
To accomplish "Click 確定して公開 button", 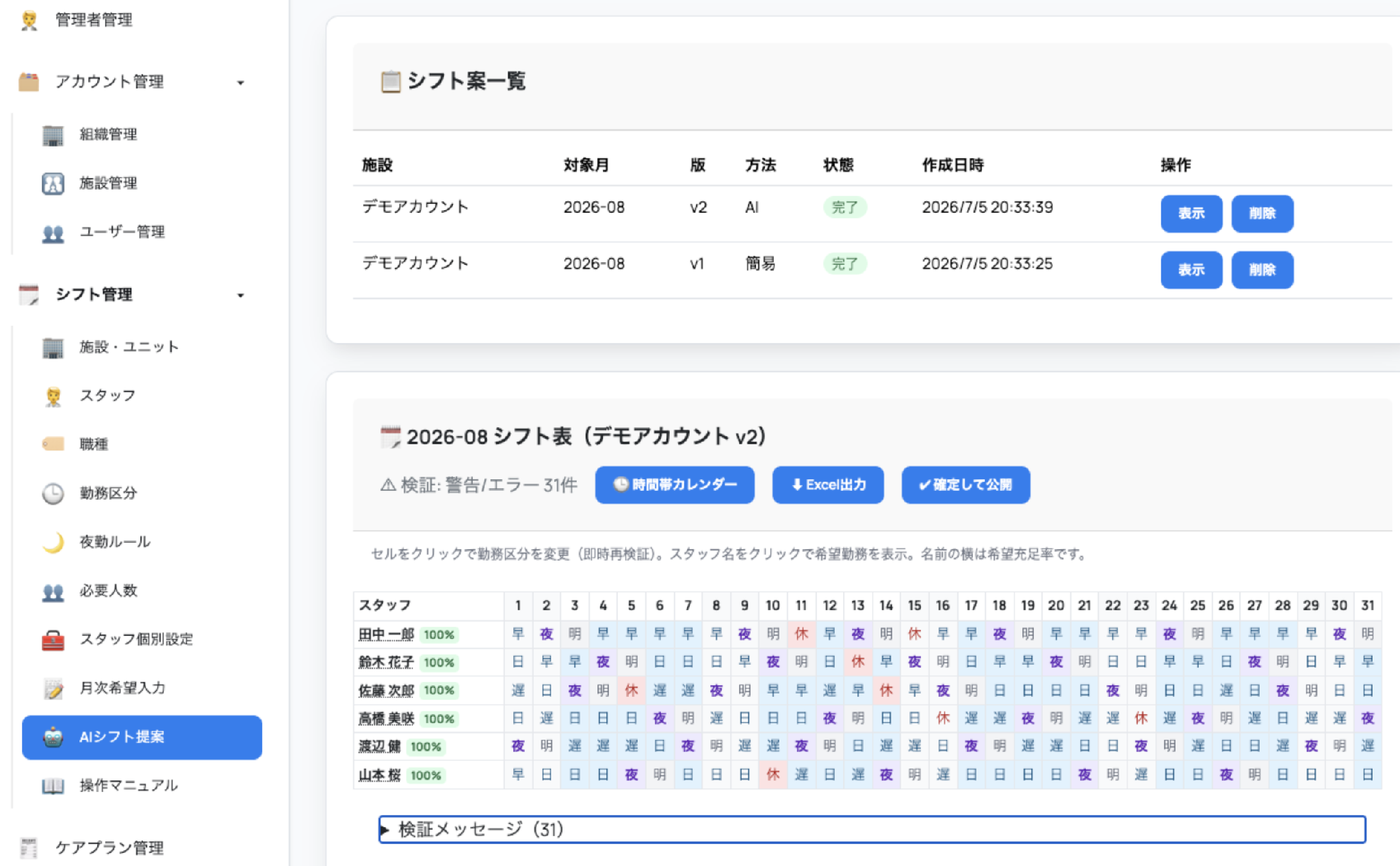I will click(966, 485).
